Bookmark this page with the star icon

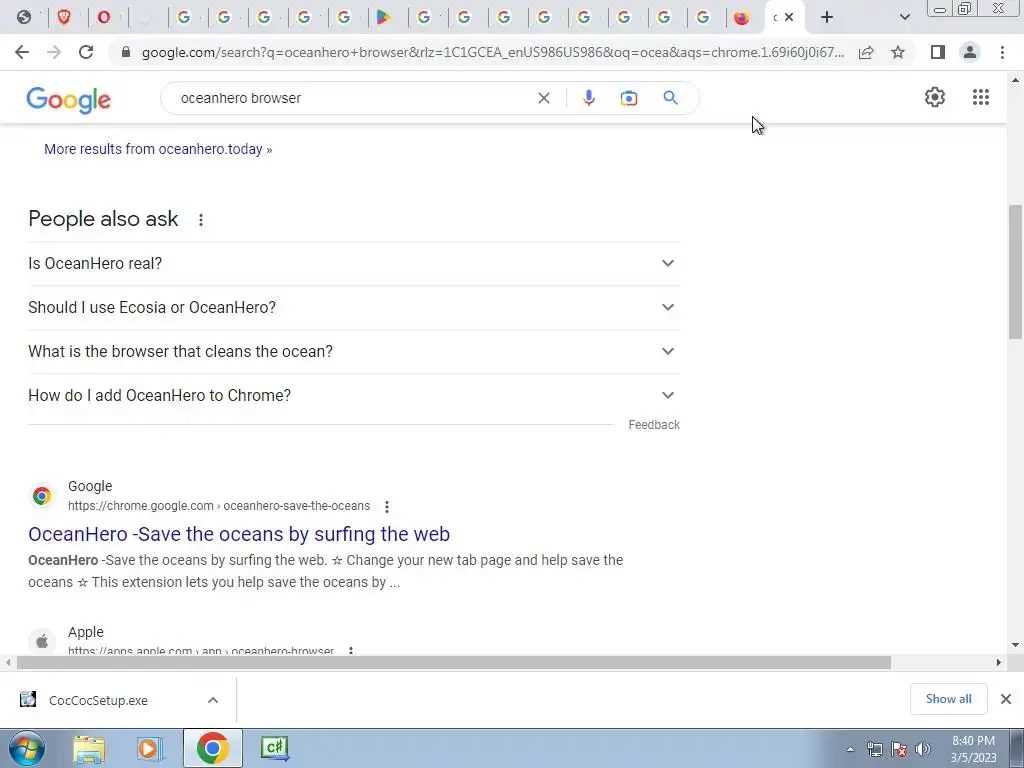898,52
